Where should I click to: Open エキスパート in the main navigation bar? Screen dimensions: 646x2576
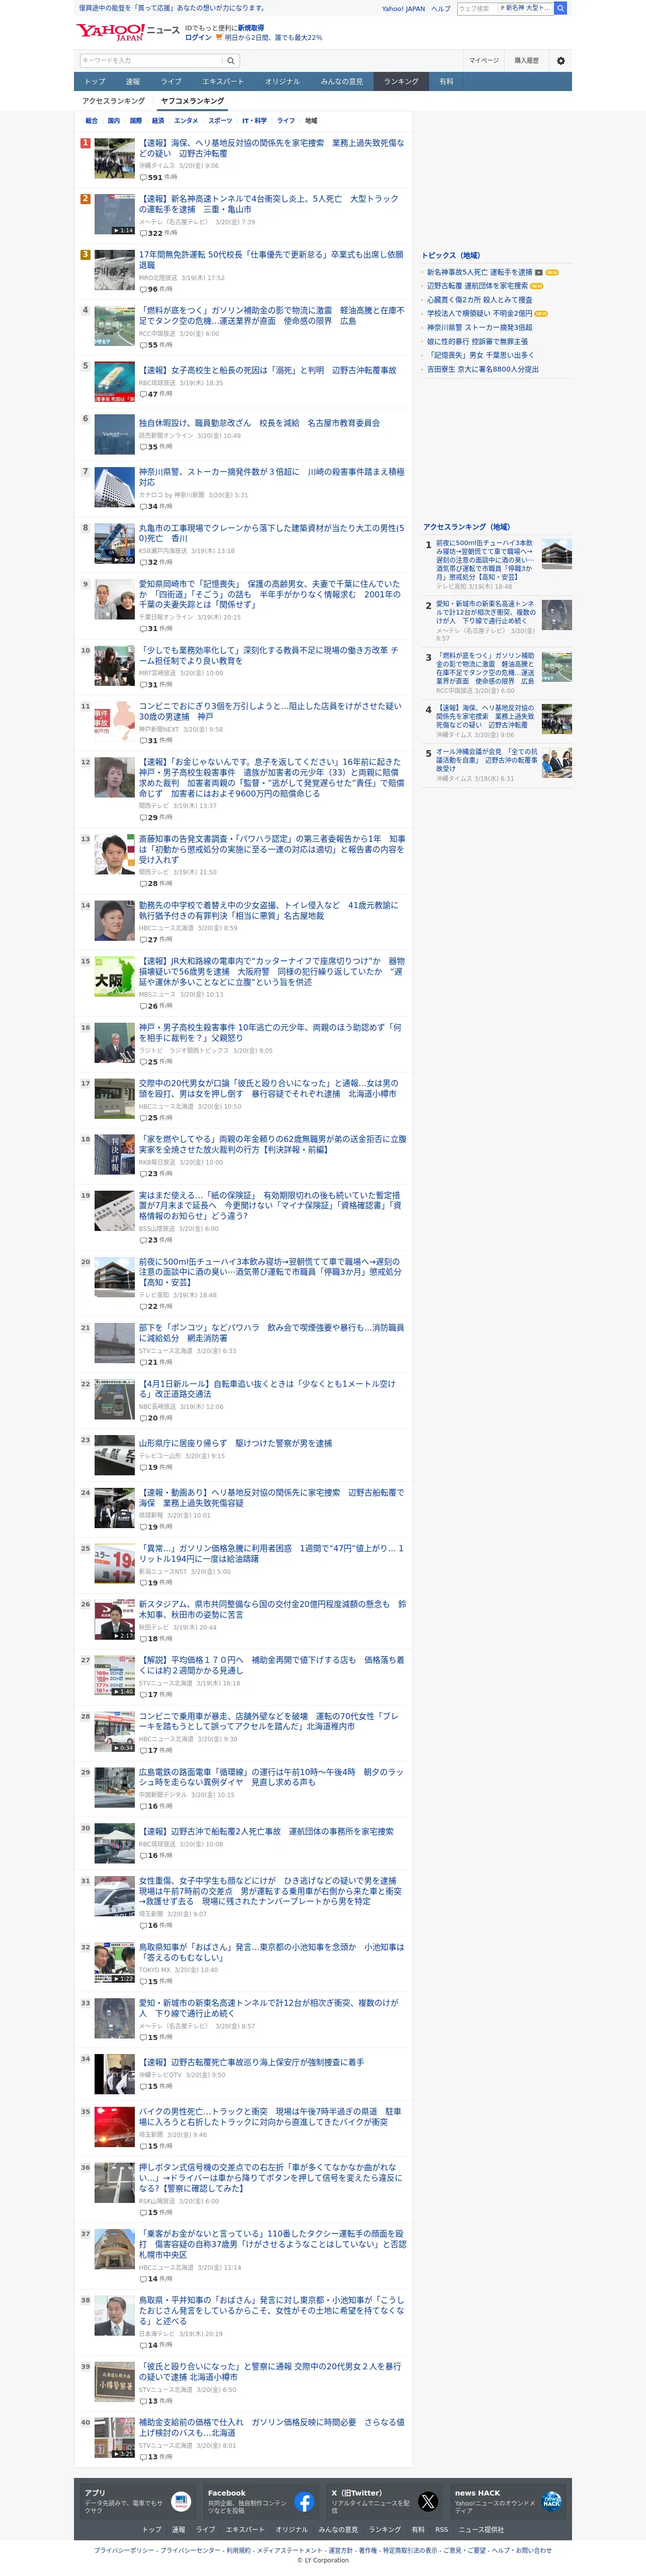click(x=222, y=81)
